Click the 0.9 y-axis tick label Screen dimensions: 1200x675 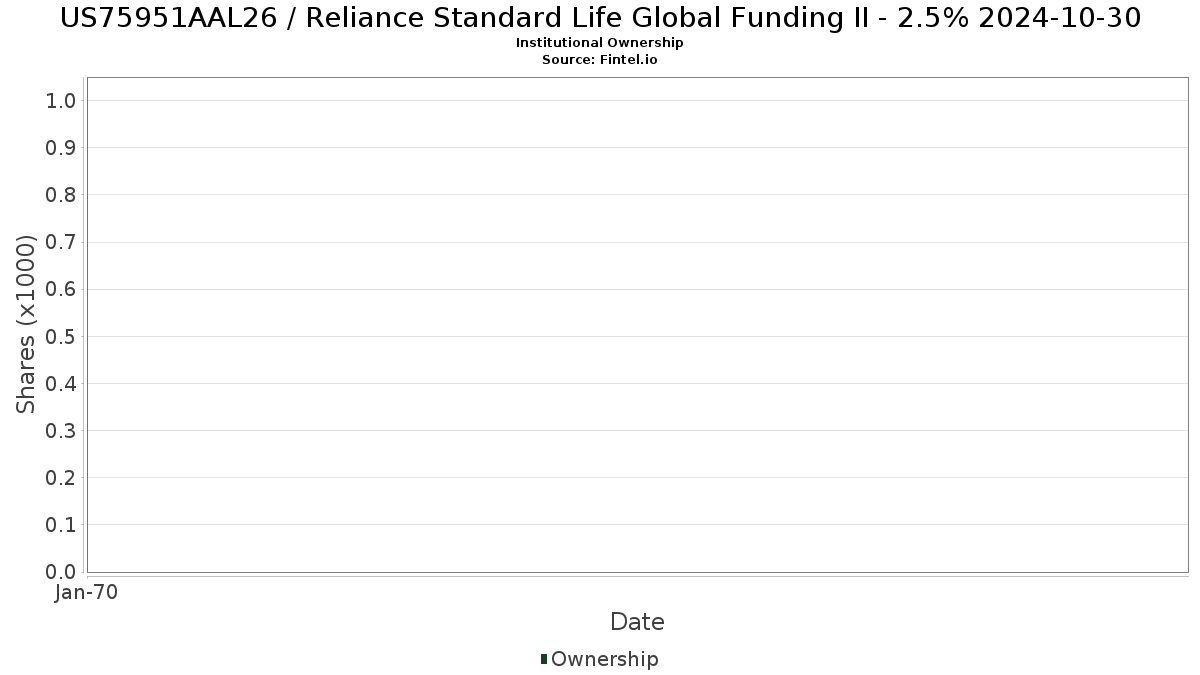point(61,148)
